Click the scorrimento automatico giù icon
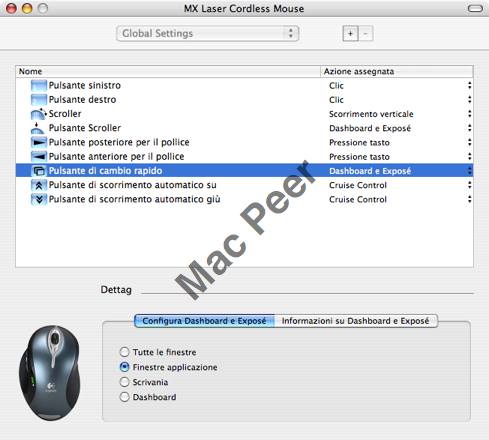489x440 pixels. tap(39, 199)
